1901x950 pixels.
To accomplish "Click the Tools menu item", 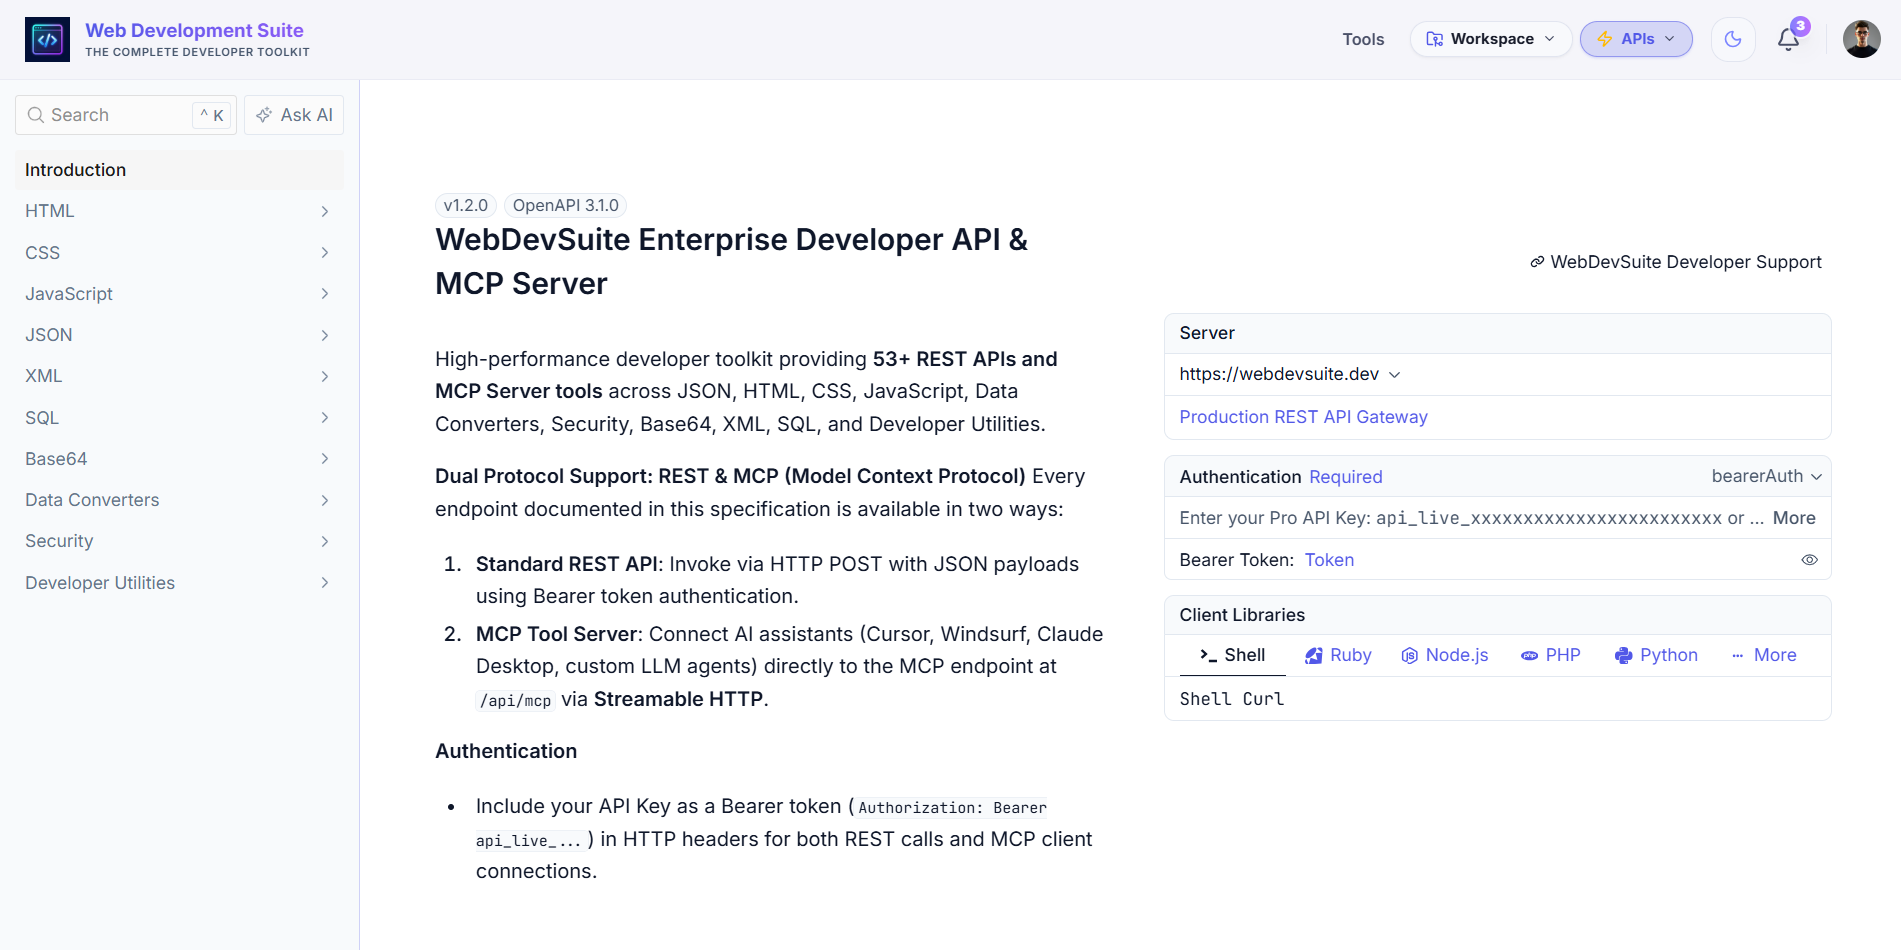I will click(1363, 39).
